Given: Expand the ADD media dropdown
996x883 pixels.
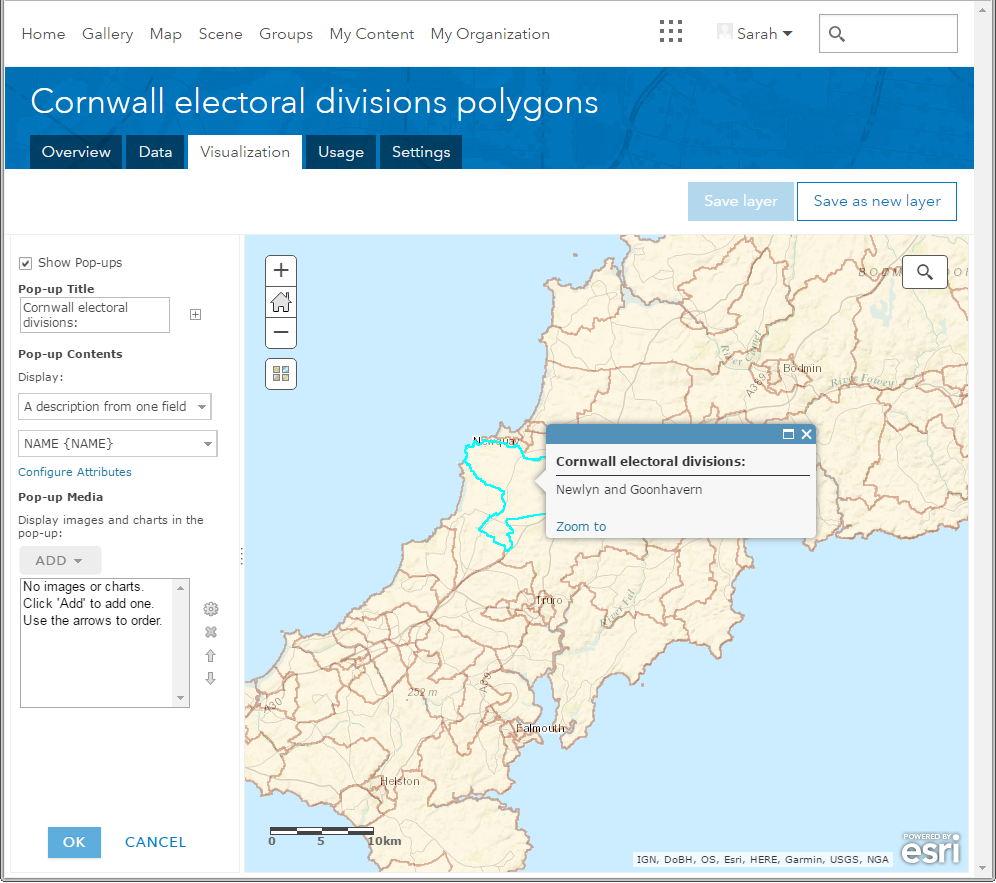Looking at the screenshot, I should [x=60, y=560].
